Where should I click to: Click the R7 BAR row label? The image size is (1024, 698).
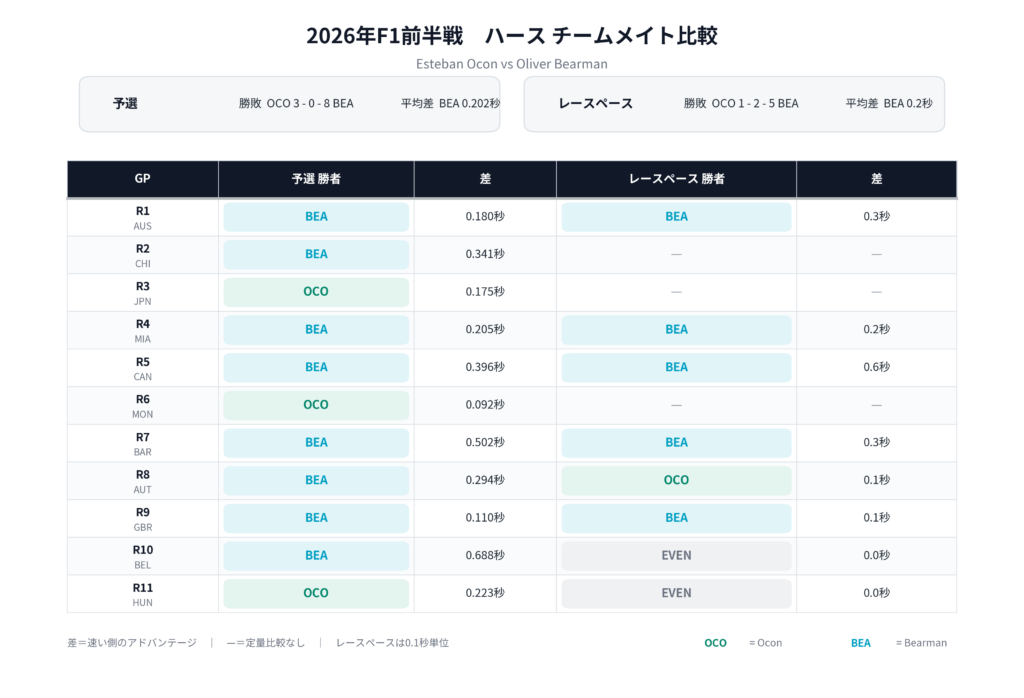[x=142, y=444]
